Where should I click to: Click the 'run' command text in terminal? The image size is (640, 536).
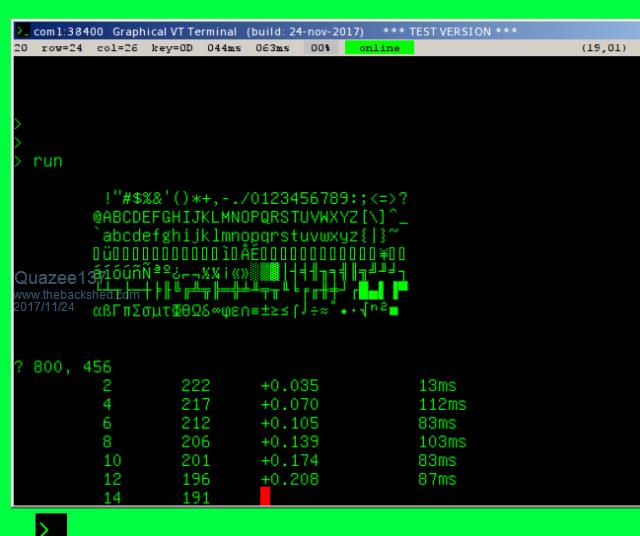point(47,160)
